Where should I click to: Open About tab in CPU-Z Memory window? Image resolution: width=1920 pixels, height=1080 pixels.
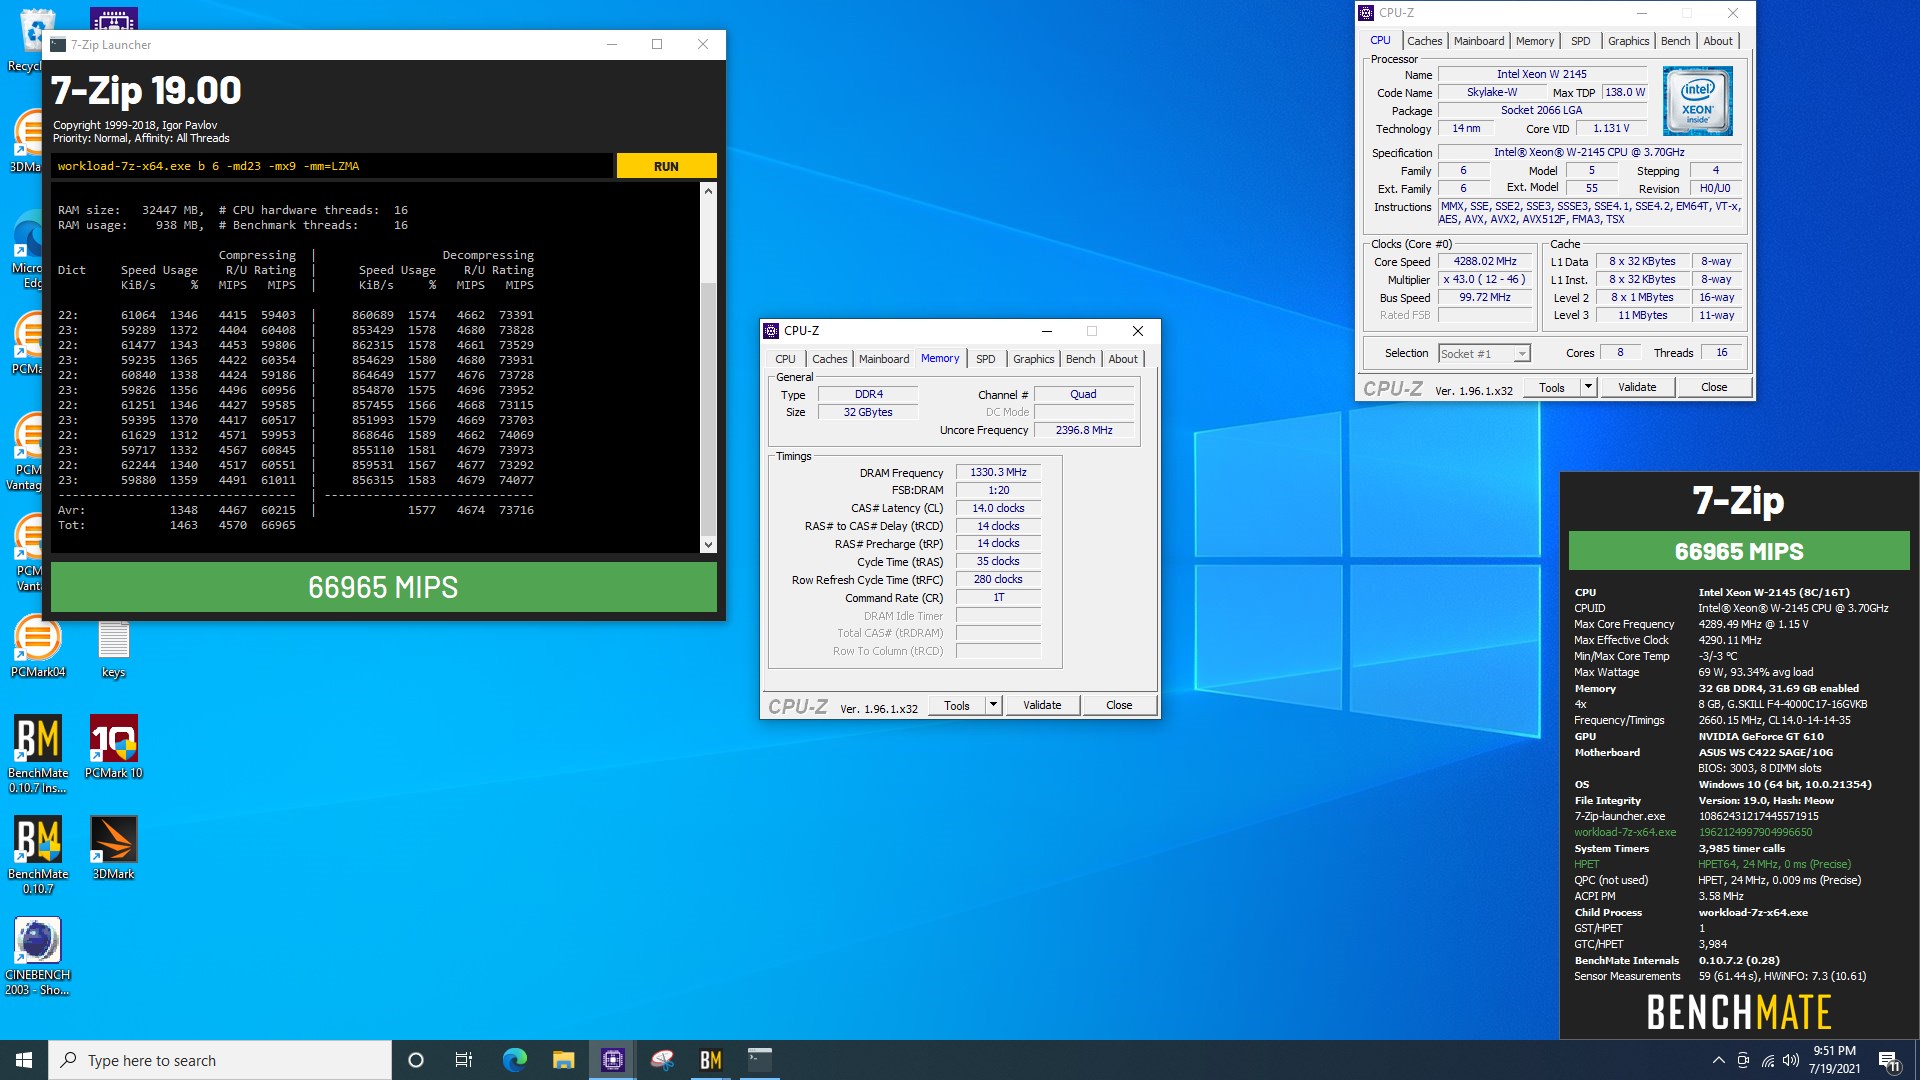click(1122, 359)
